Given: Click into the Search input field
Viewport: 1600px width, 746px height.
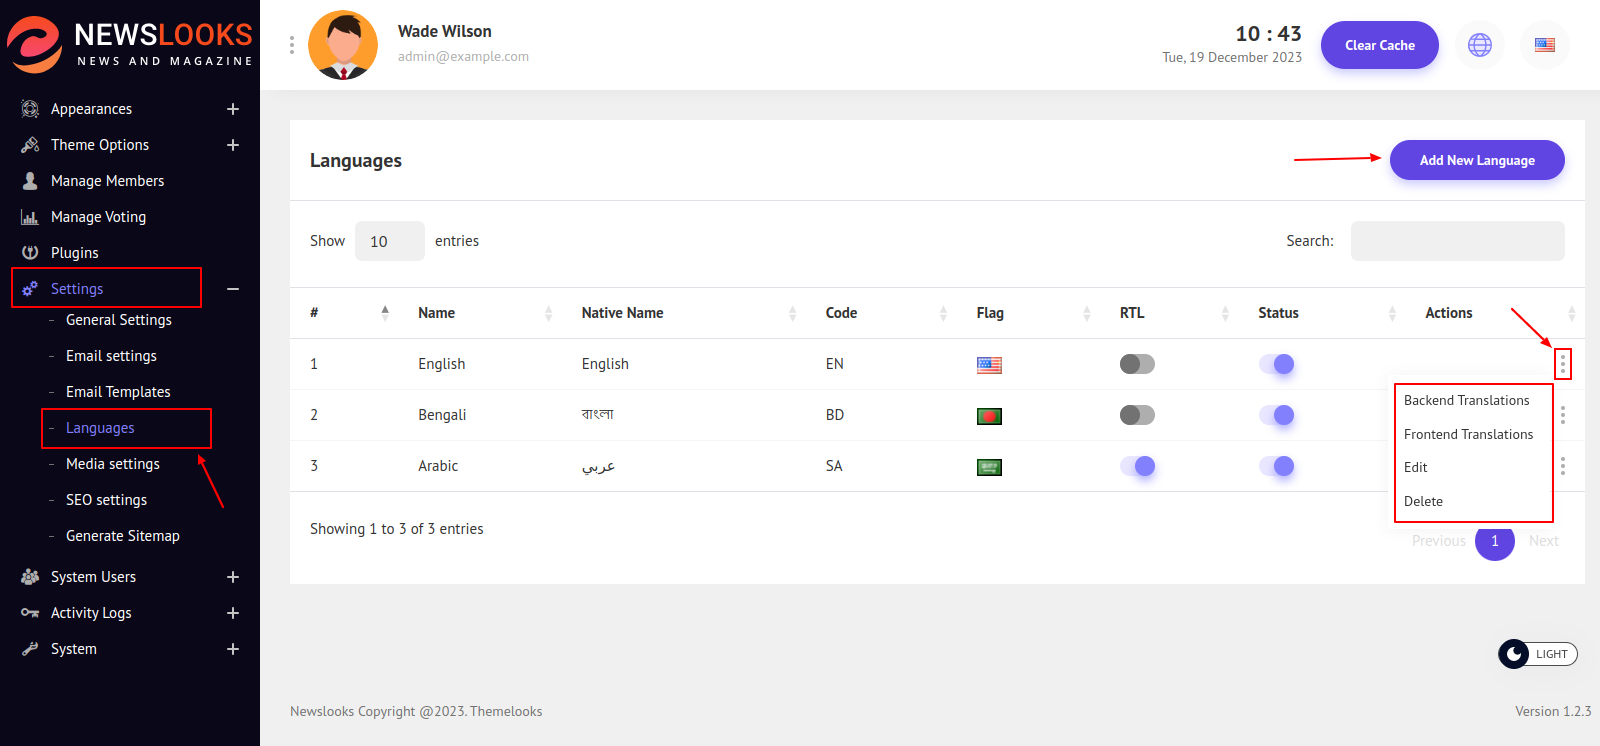Looking at the screenshot, I should [1457, 241].
